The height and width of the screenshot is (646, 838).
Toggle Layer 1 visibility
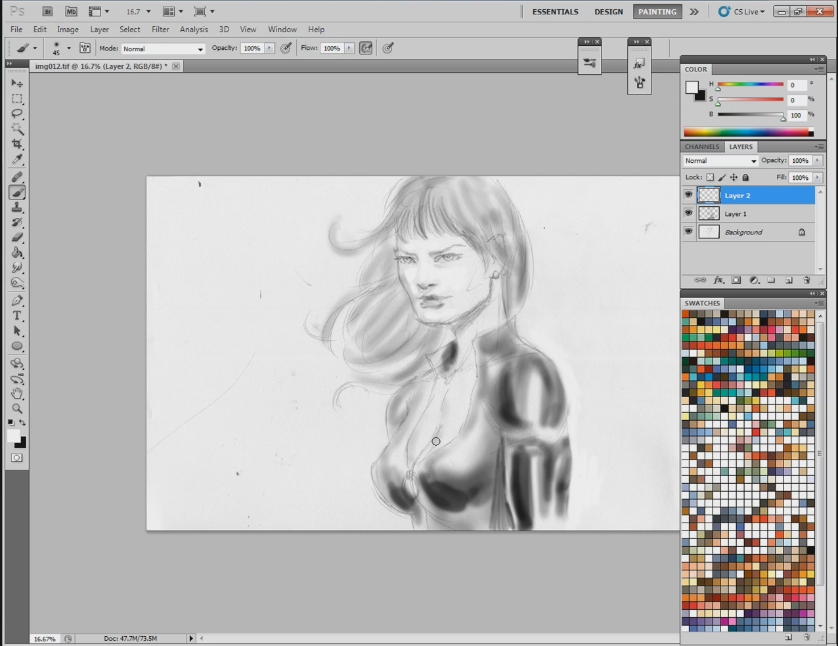(689, 213)
